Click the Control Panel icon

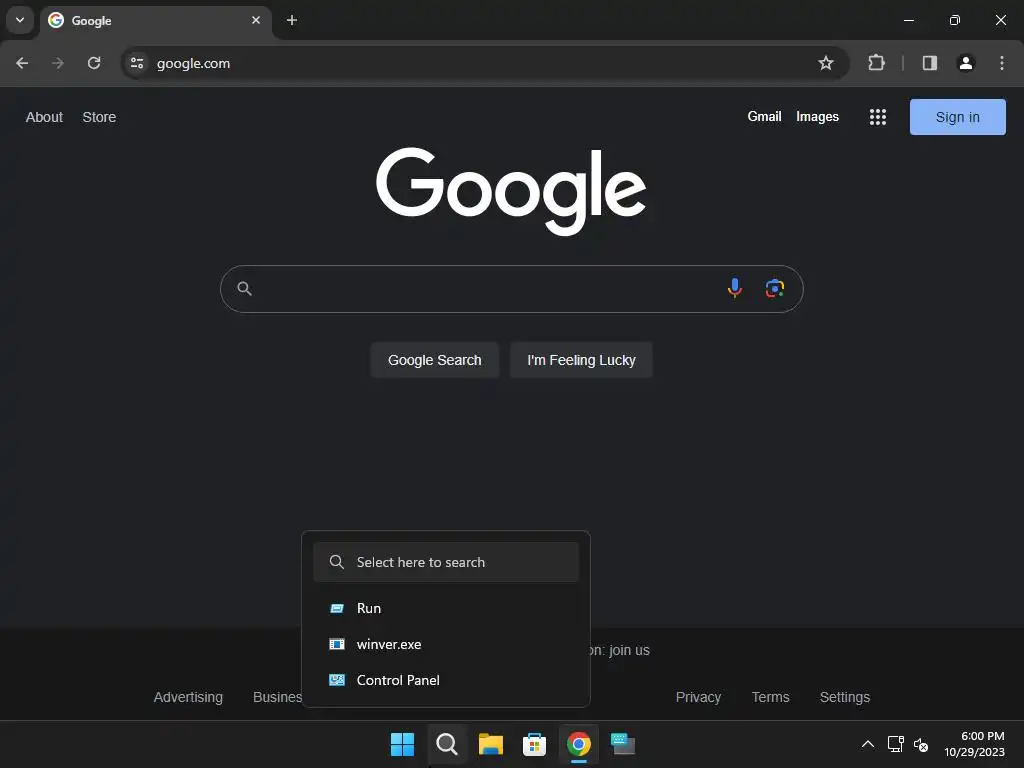pos(336,680)
